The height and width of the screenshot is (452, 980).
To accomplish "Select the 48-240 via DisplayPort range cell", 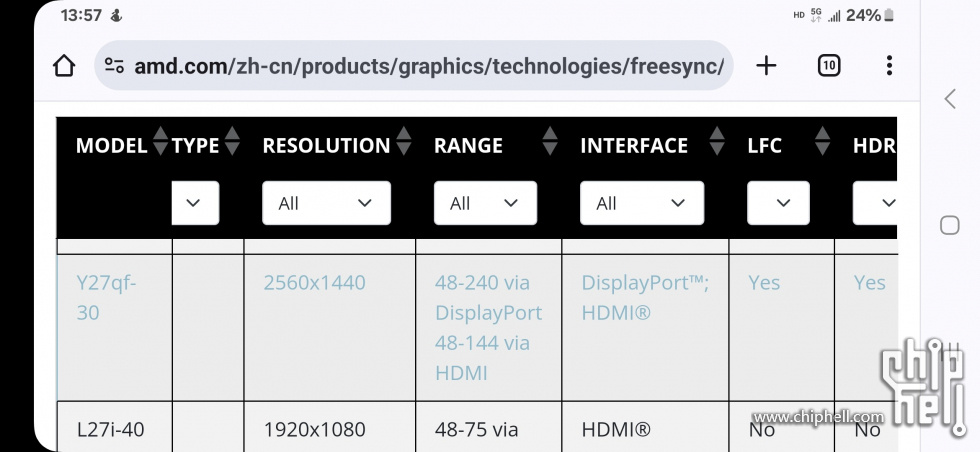I will 489,328.
